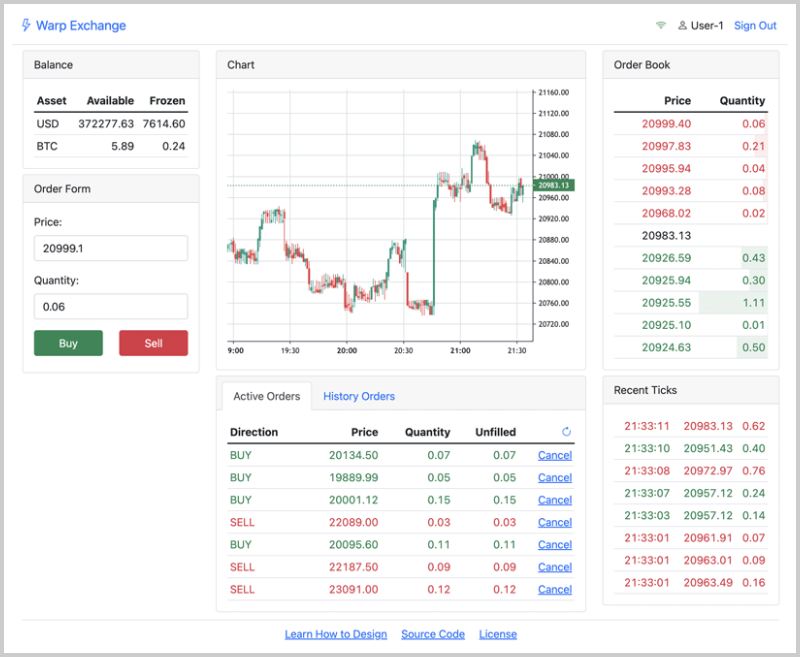800x657 pixels.
Task: Click the Learn How to Design link
Action: pos(336,633)
